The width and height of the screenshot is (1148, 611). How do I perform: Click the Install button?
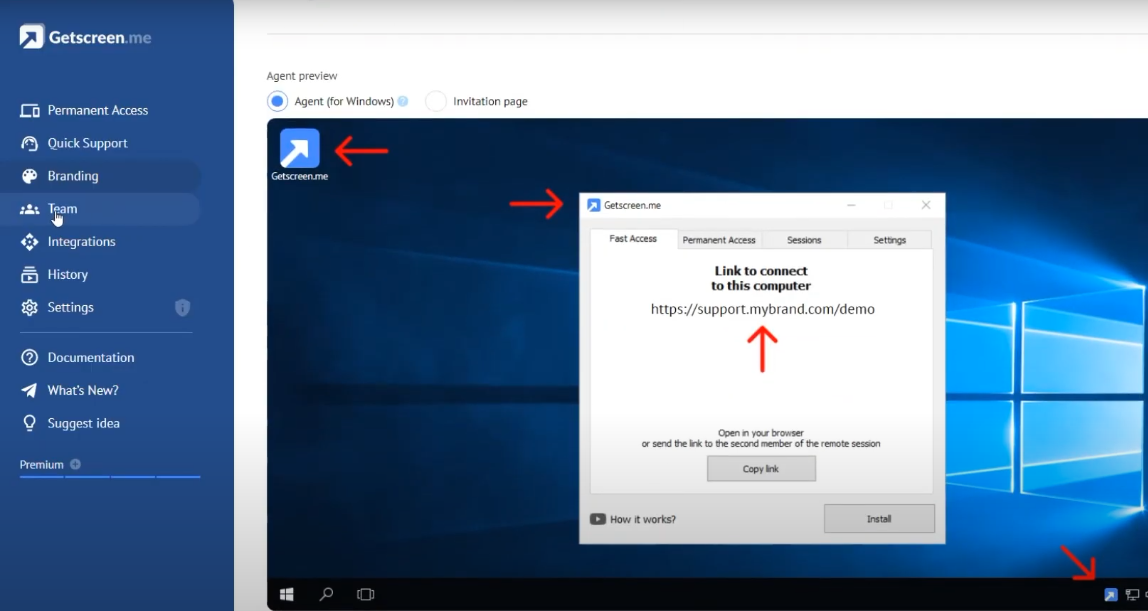pyautogui.click(x=879, y=519)
